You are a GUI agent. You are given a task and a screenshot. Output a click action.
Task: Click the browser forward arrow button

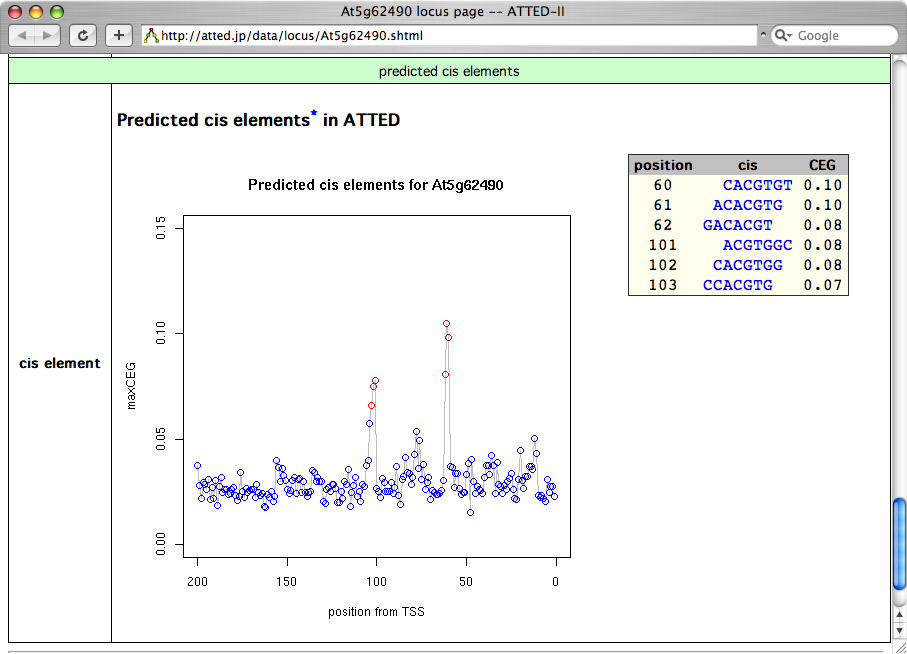point(46,35)
